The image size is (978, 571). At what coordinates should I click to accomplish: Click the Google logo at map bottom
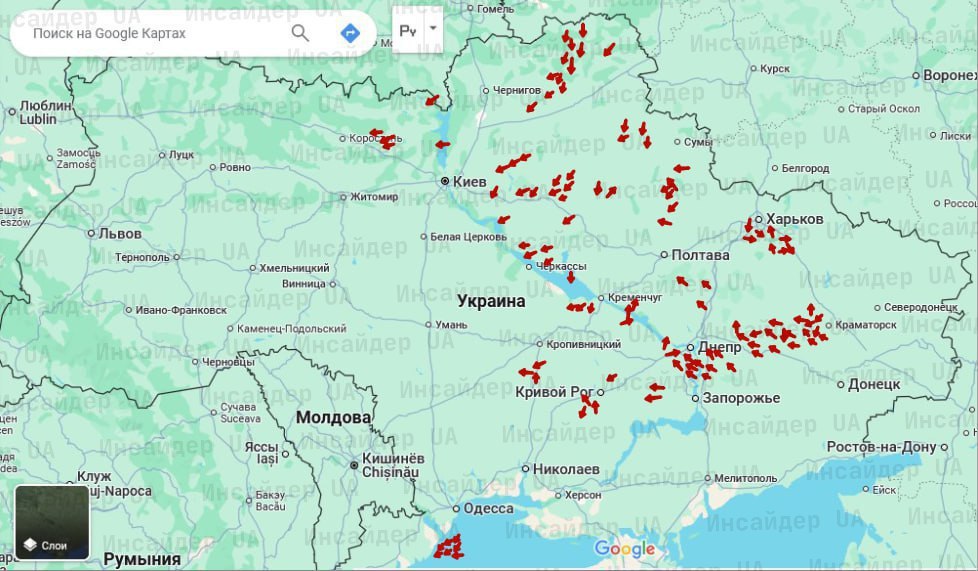point(625,548)
